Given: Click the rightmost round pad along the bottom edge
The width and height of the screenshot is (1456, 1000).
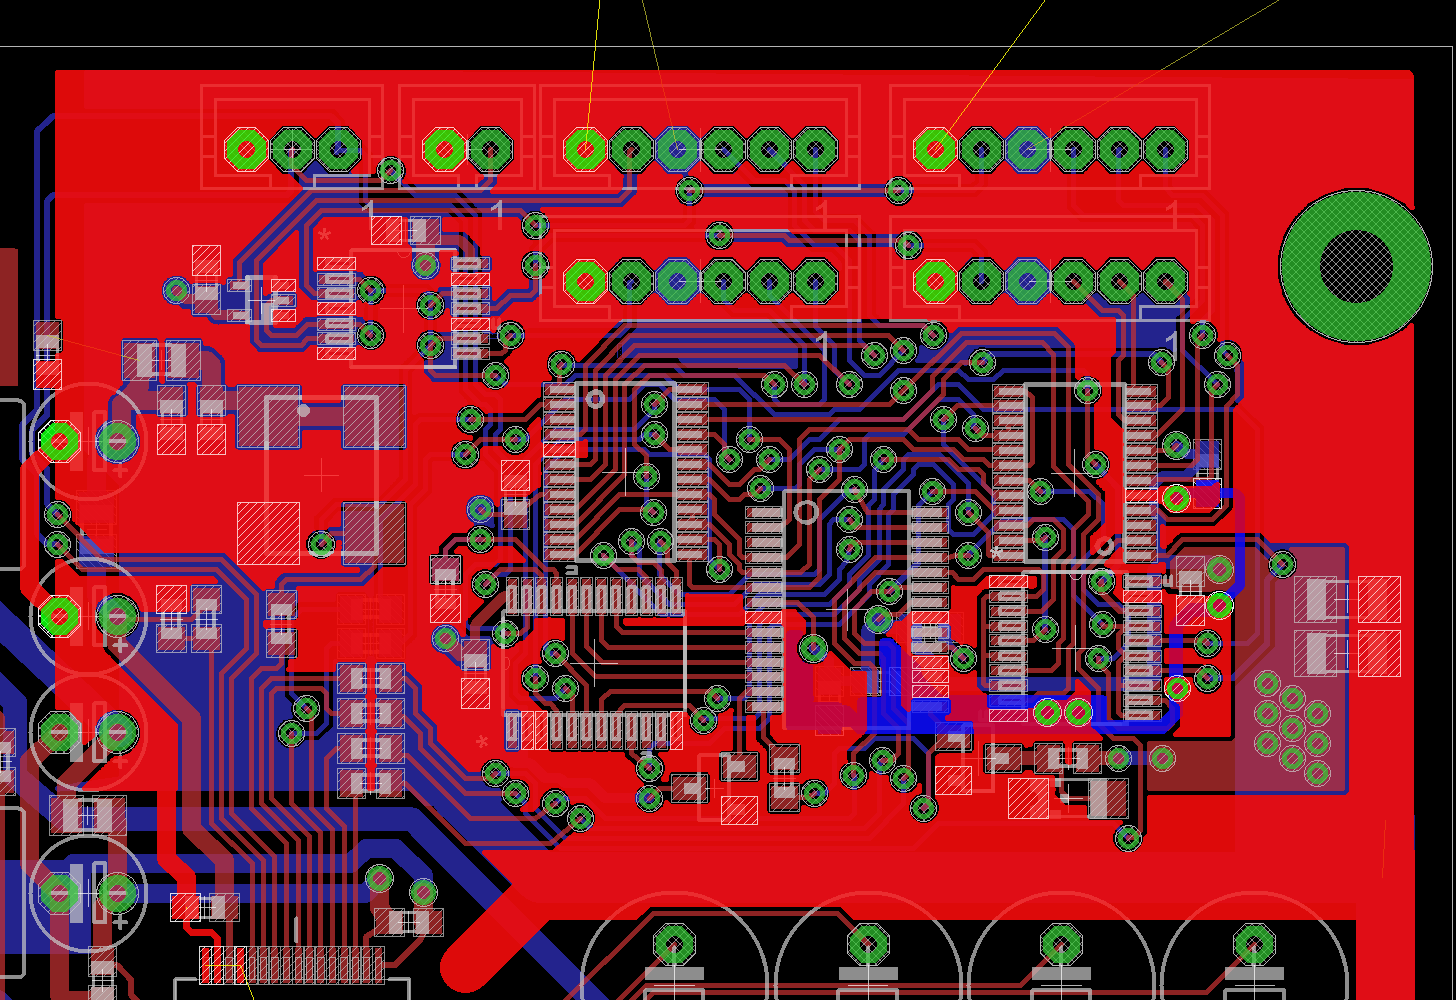Looking at the screenshot, I should coord(1254,944).
